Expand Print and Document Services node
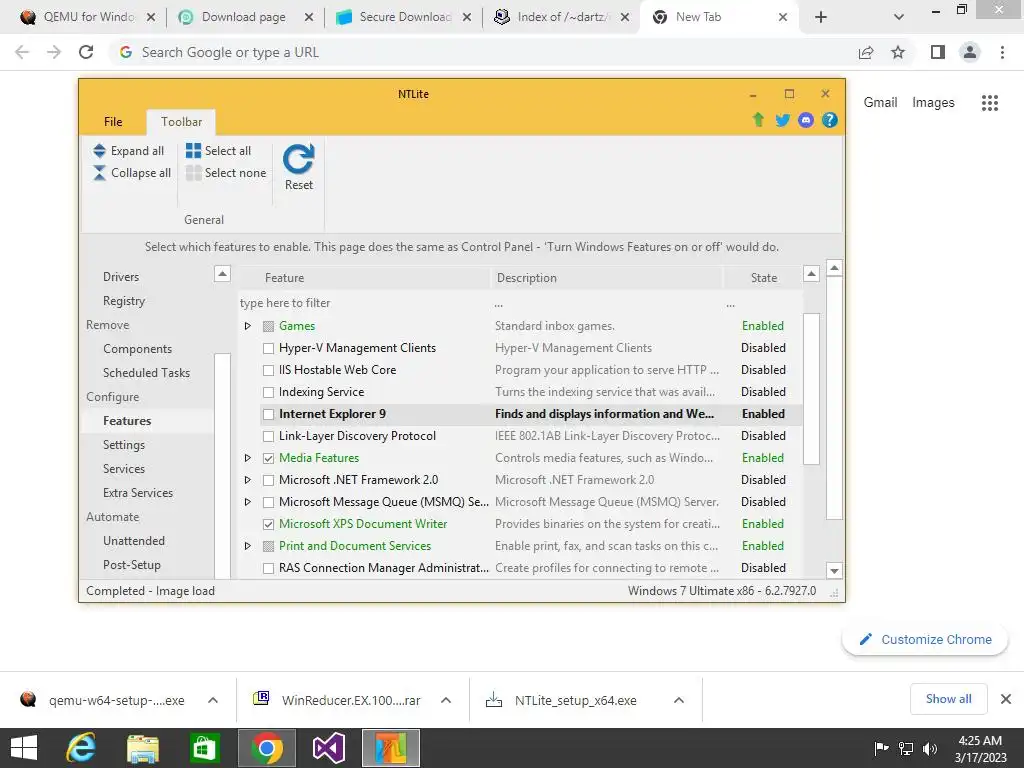Image resolution: width=1024 pixels, height=768 pixels. click(248, 546)
